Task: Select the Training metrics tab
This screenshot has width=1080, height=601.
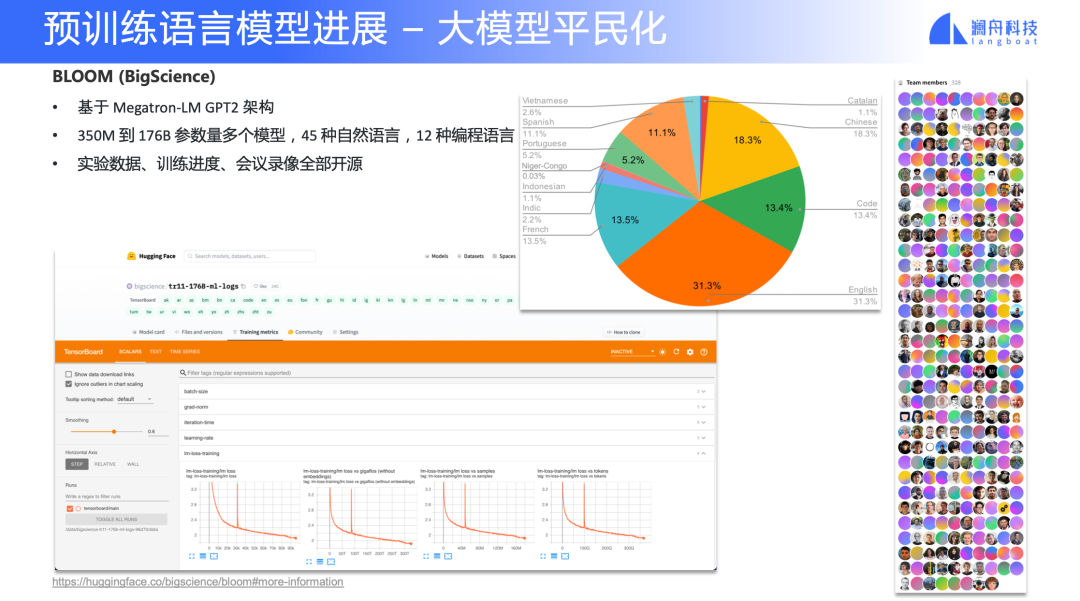Action: [256, 332]
